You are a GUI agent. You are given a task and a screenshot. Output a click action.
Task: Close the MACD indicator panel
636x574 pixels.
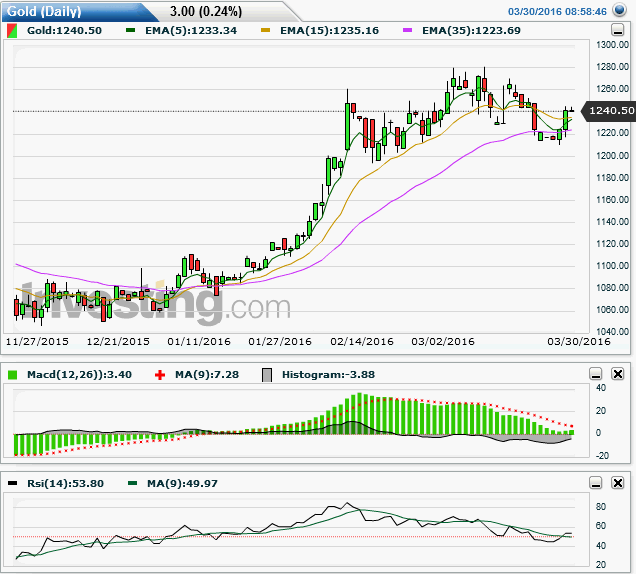point(617,374)
